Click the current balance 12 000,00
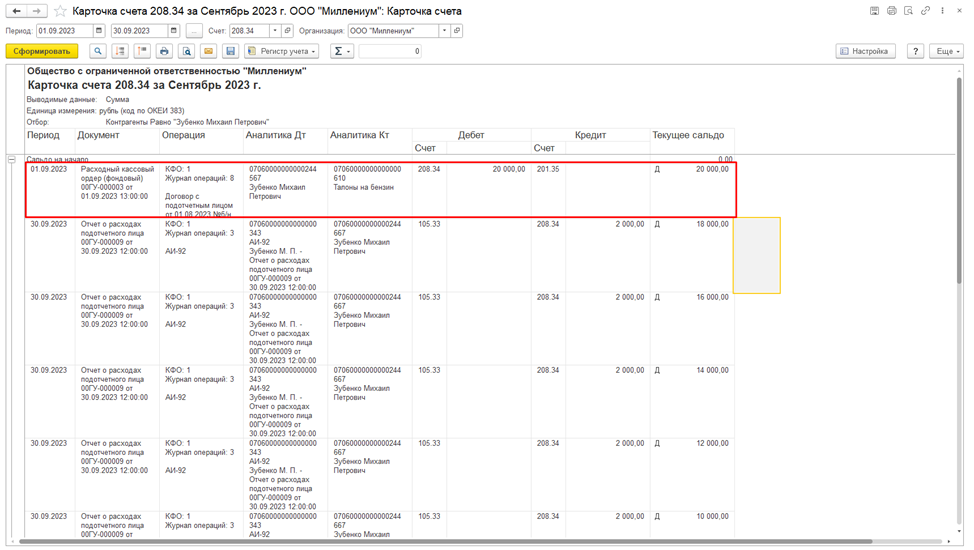Screen dimensions: 974x550 click(712, 444)
